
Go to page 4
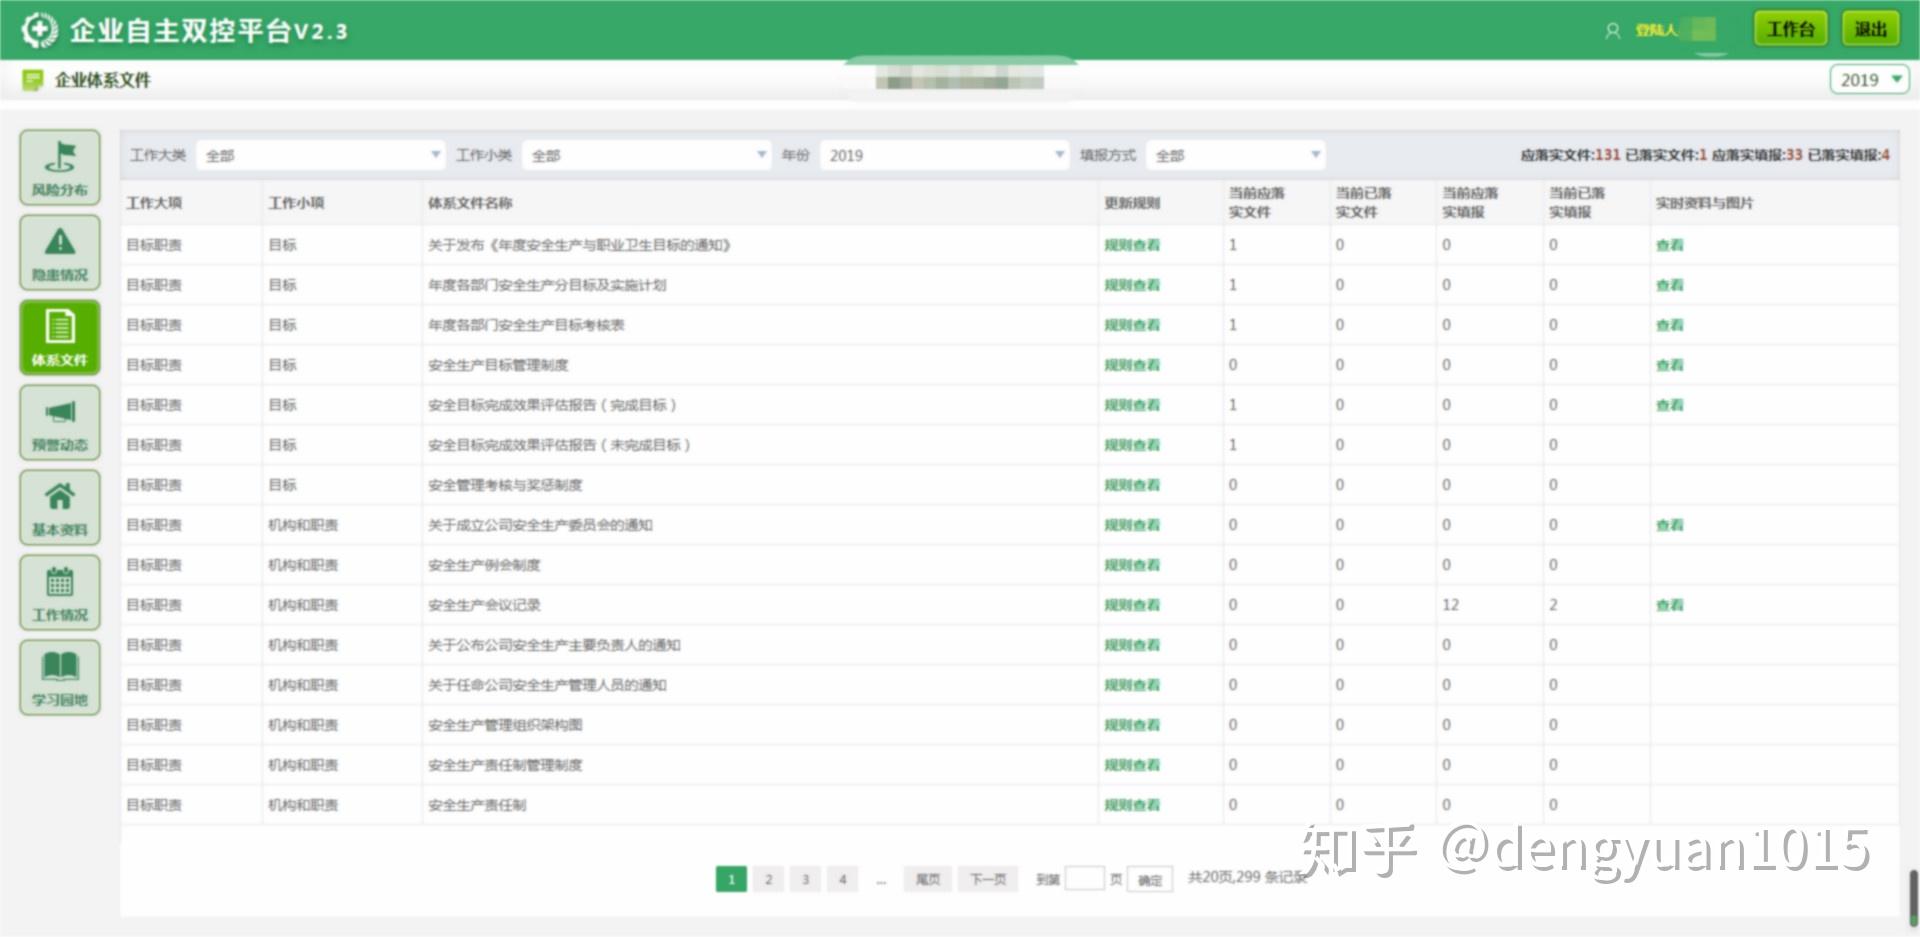tap(842, 879)
